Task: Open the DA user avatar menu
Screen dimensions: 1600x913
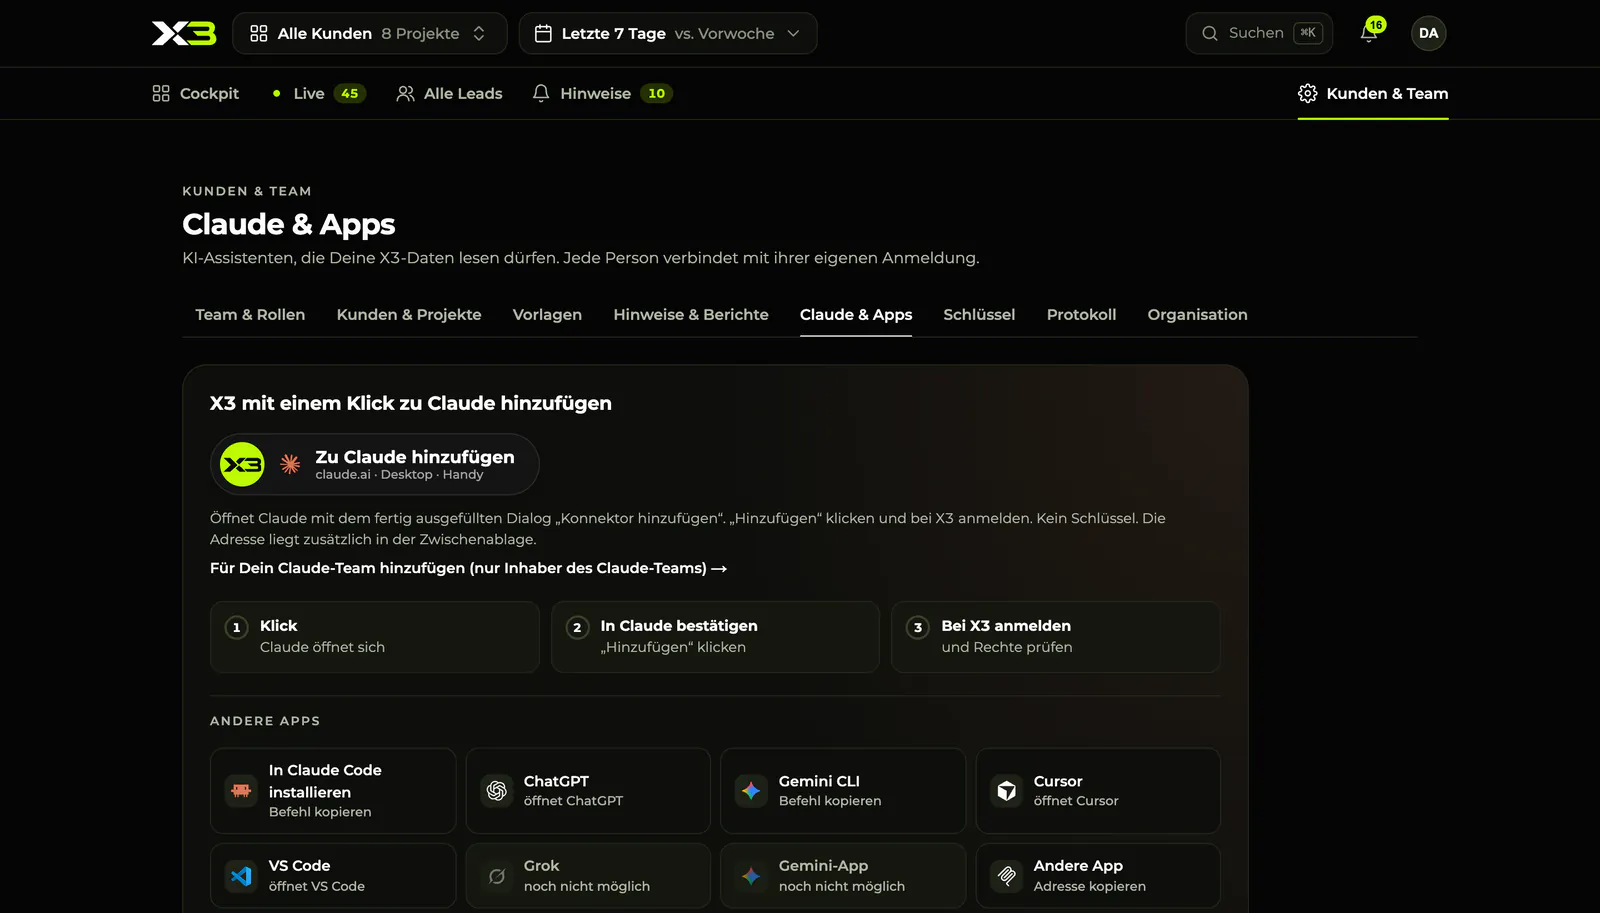Action: pyautogui.click(x=1428, y=33)
